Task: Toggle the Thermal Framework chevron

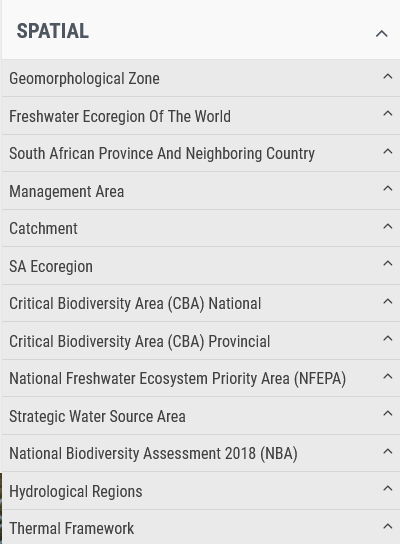Action: (388, 526)
